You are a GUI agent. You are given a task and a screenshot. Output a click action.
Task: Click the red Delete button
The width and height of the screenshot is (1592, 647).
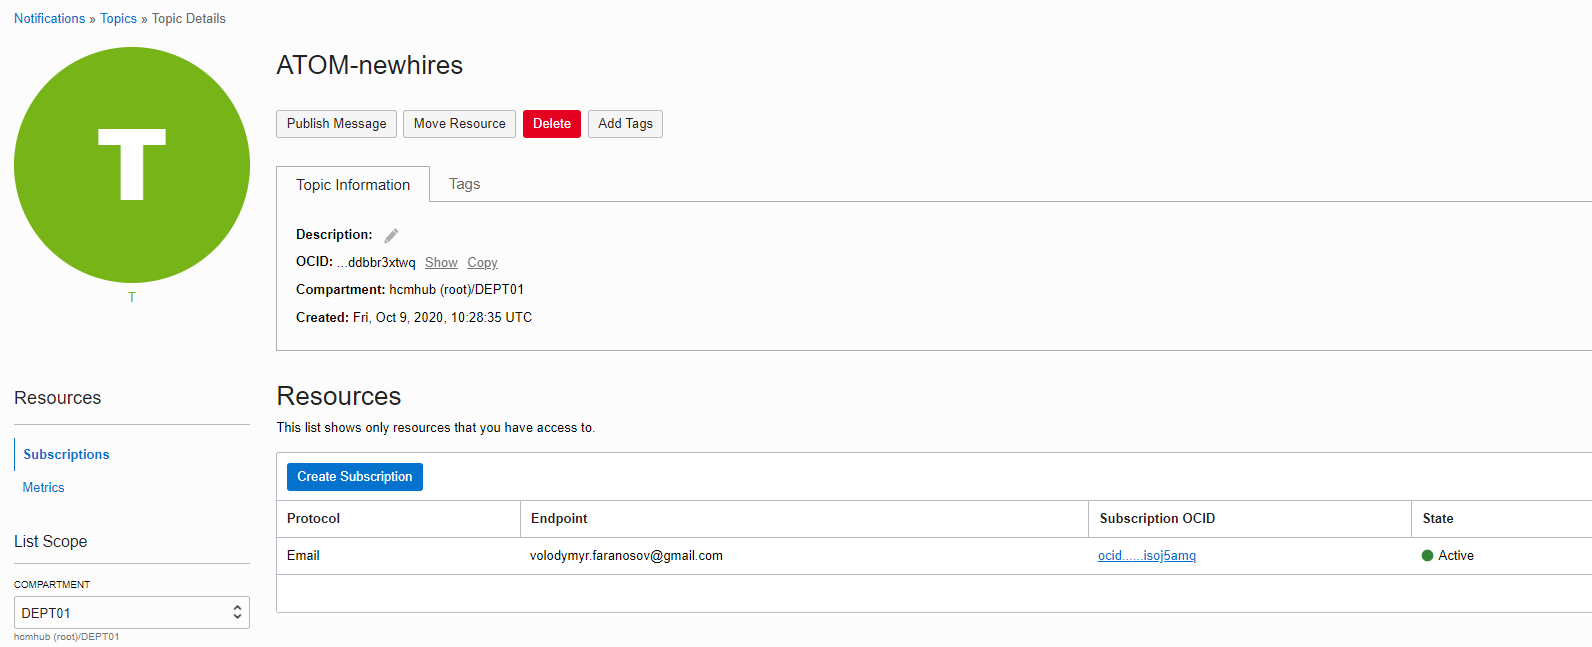point(551,124)
